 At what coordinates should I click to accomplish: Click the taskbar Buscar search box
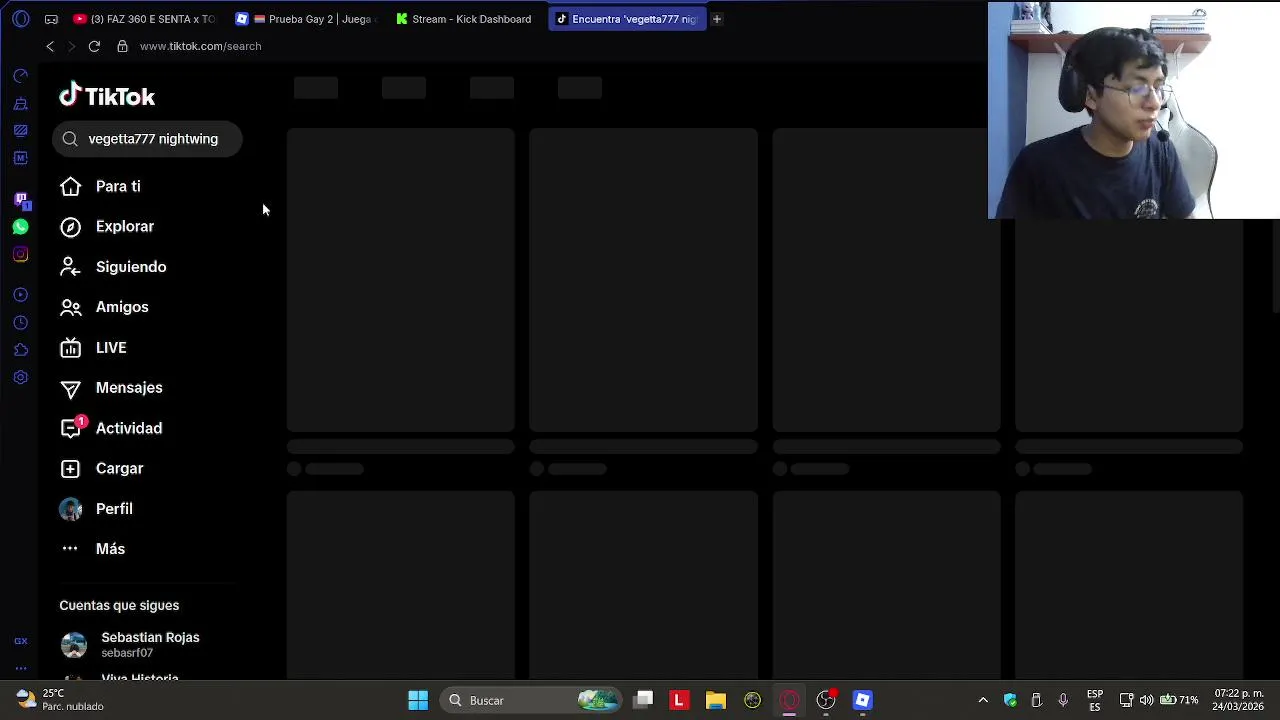point(531,700)
